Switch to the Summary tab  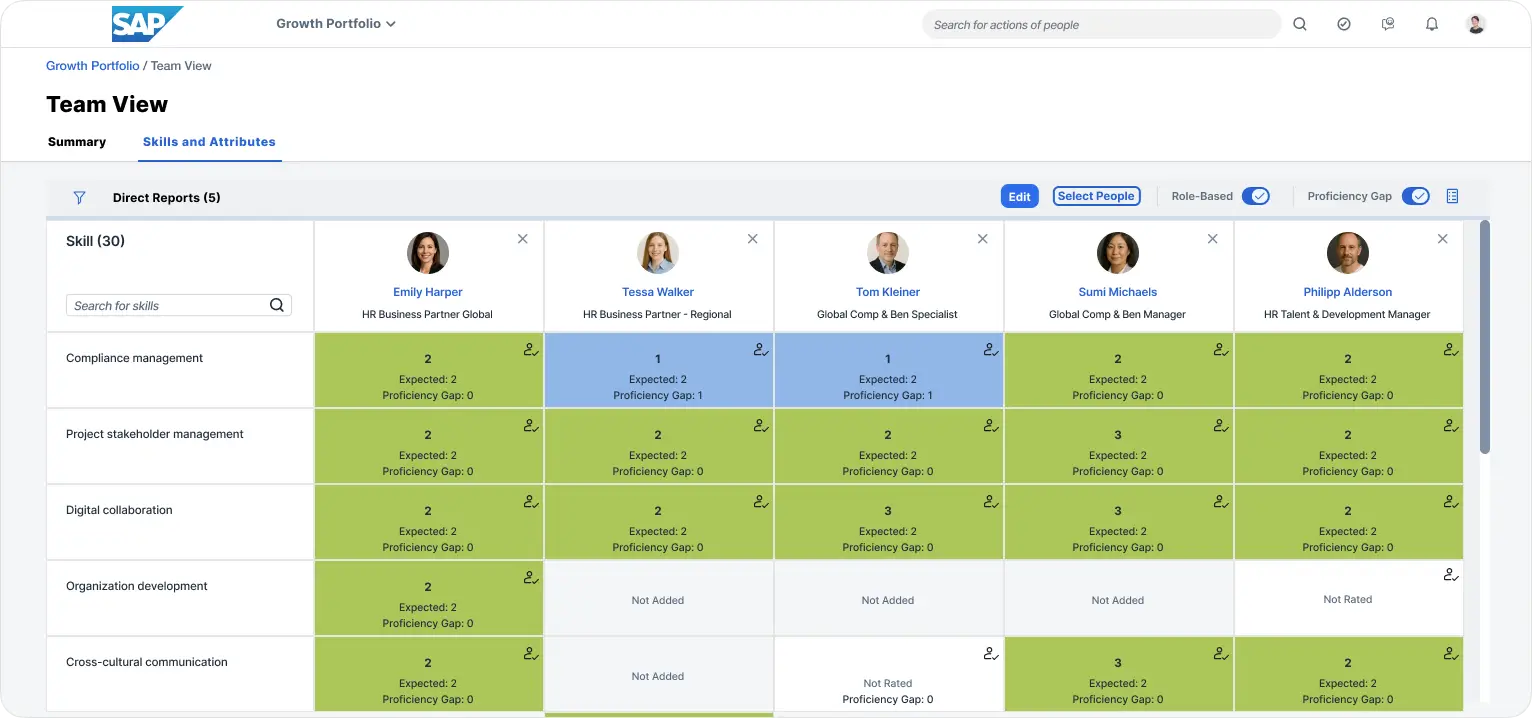pos(77,142)
